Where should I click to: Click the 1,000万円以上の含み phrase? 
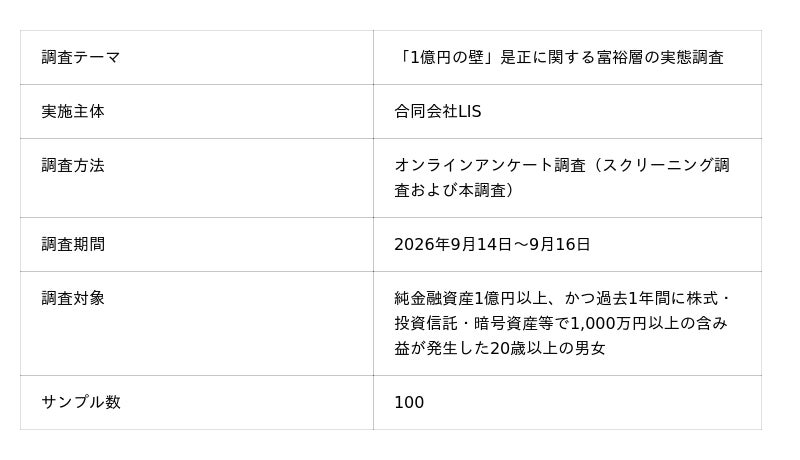(648, 323)
